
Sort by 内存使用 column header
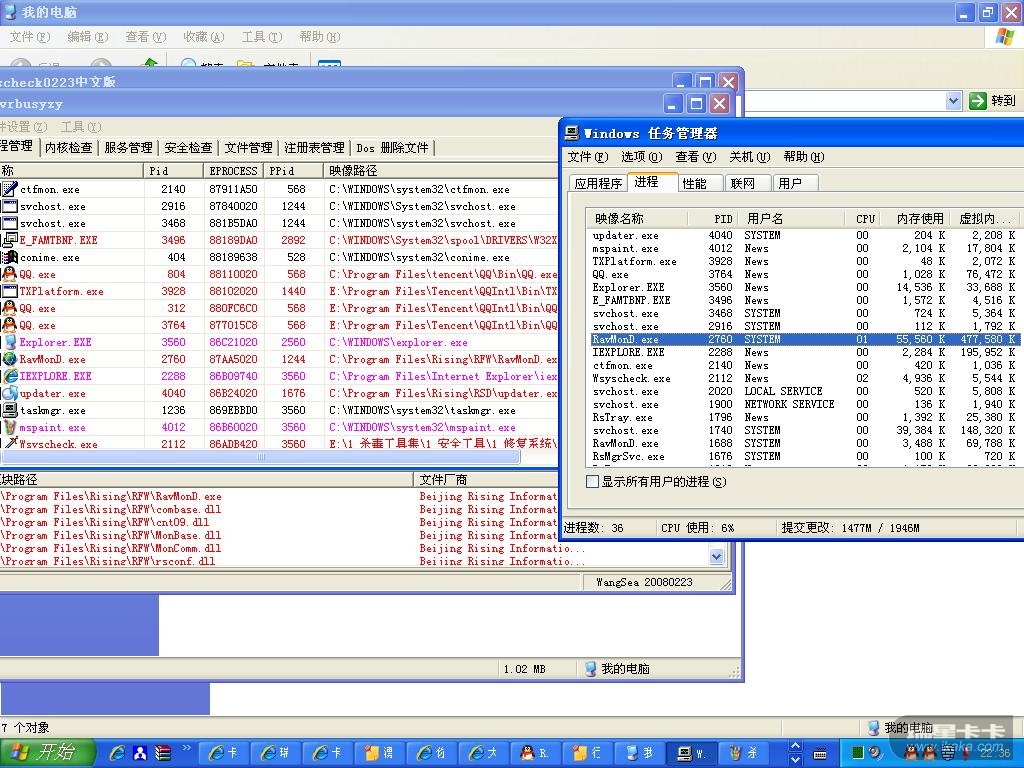(x=919, y=218)
